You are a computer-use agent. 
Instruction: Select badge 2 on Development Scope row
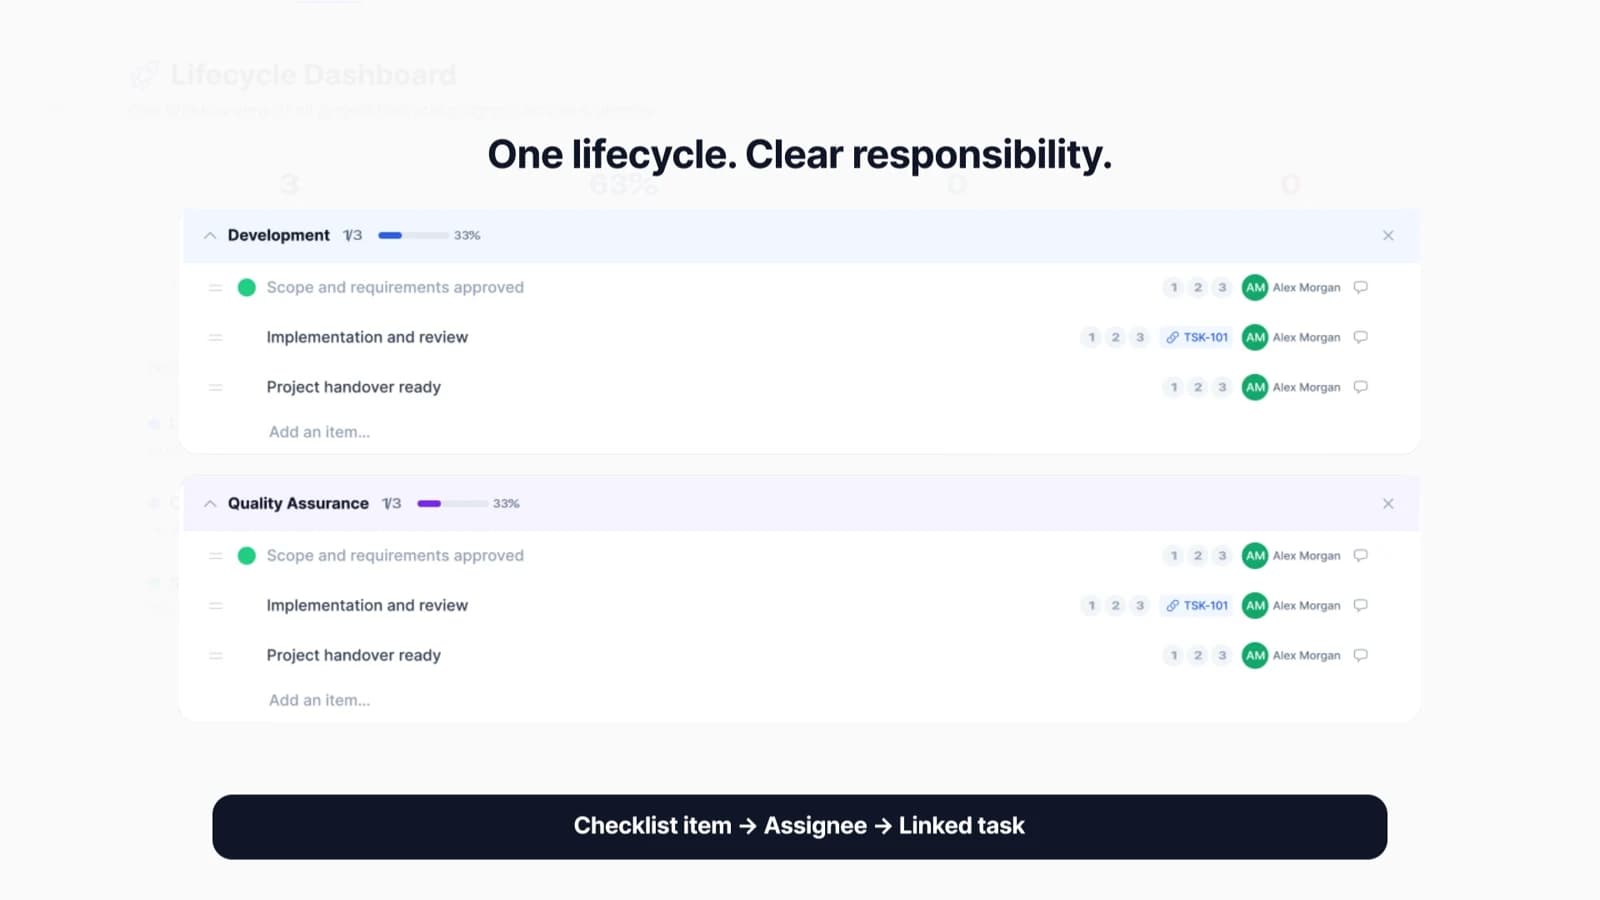pyautogui.click(x=1198, y=288)
